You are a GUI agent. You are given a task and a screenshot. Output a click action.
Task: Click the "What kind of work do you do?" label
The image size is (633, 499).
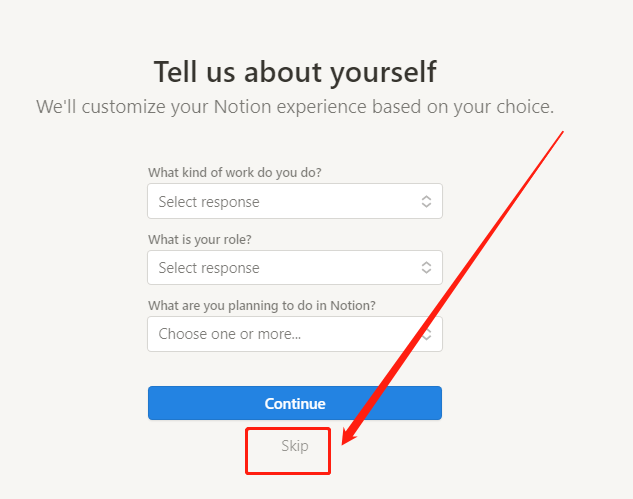pyautogui.click(x=235, y=172)
